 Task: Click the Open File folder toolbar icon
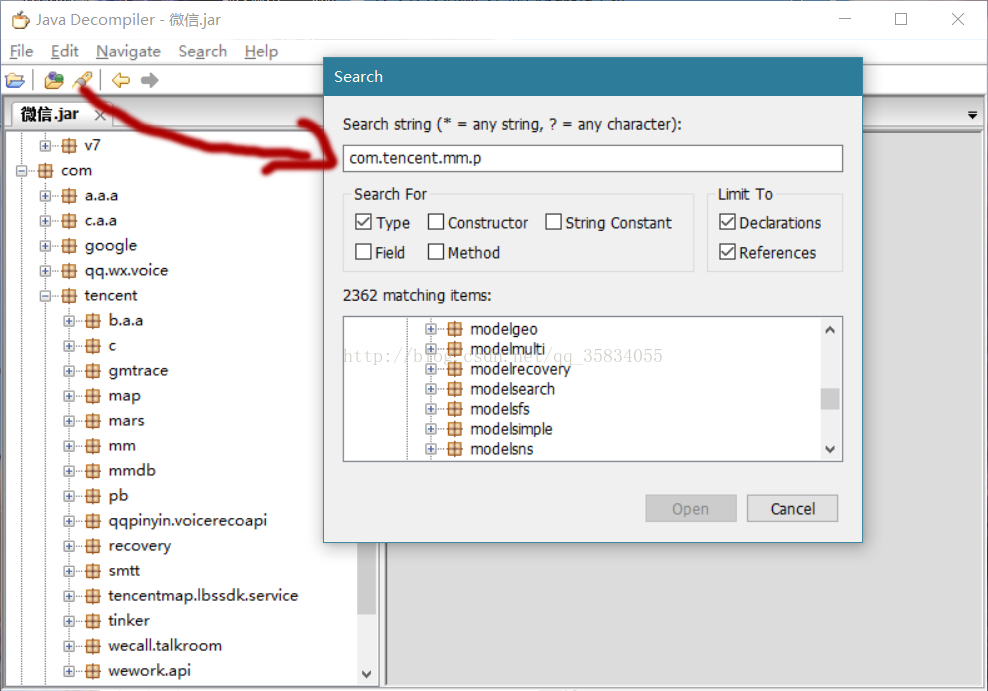pyautogui.click(x=15, y=81)
